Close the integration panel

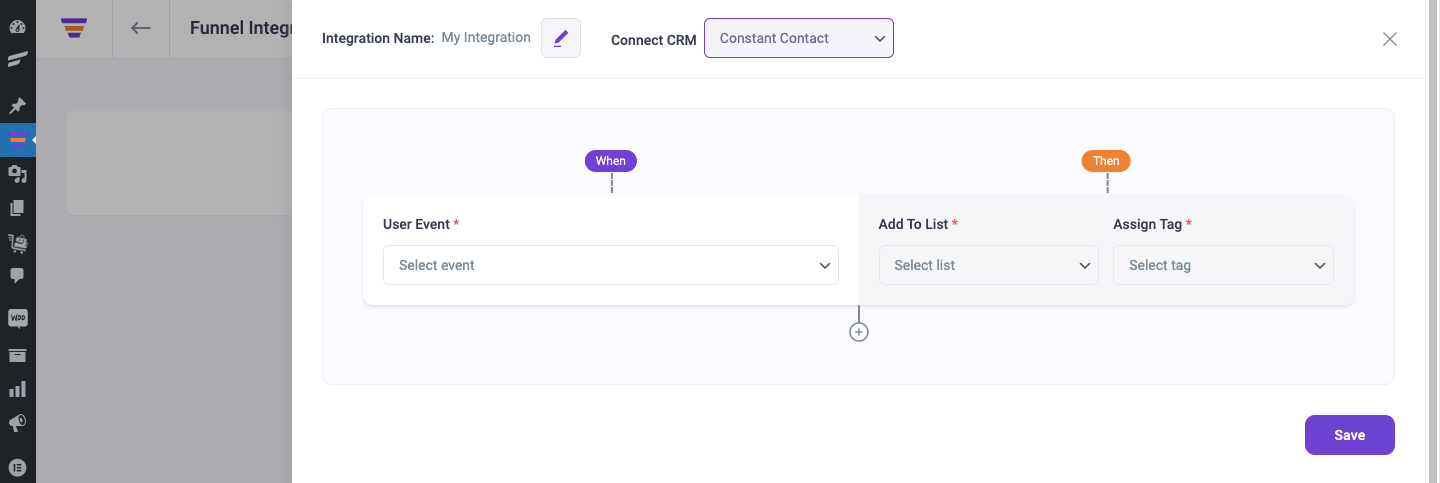[x=1390, y=39]
